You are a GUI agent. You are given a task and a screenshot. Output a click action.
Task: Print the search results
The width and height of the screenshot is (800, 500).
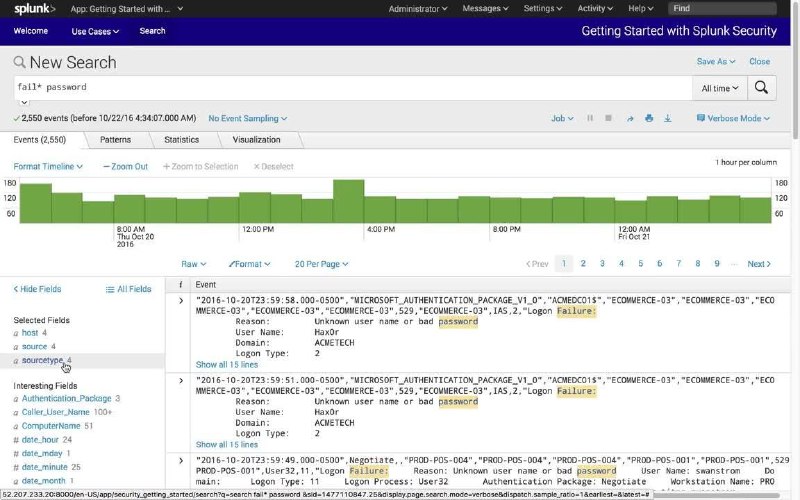(x=649, y=118)
